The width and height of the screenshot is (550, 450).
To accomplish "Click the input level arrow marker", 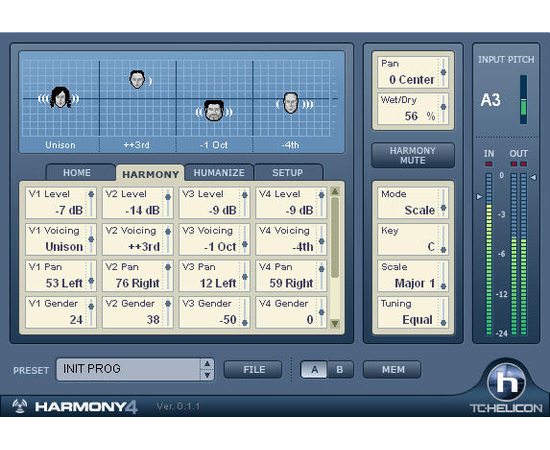I will click(479, 196).
